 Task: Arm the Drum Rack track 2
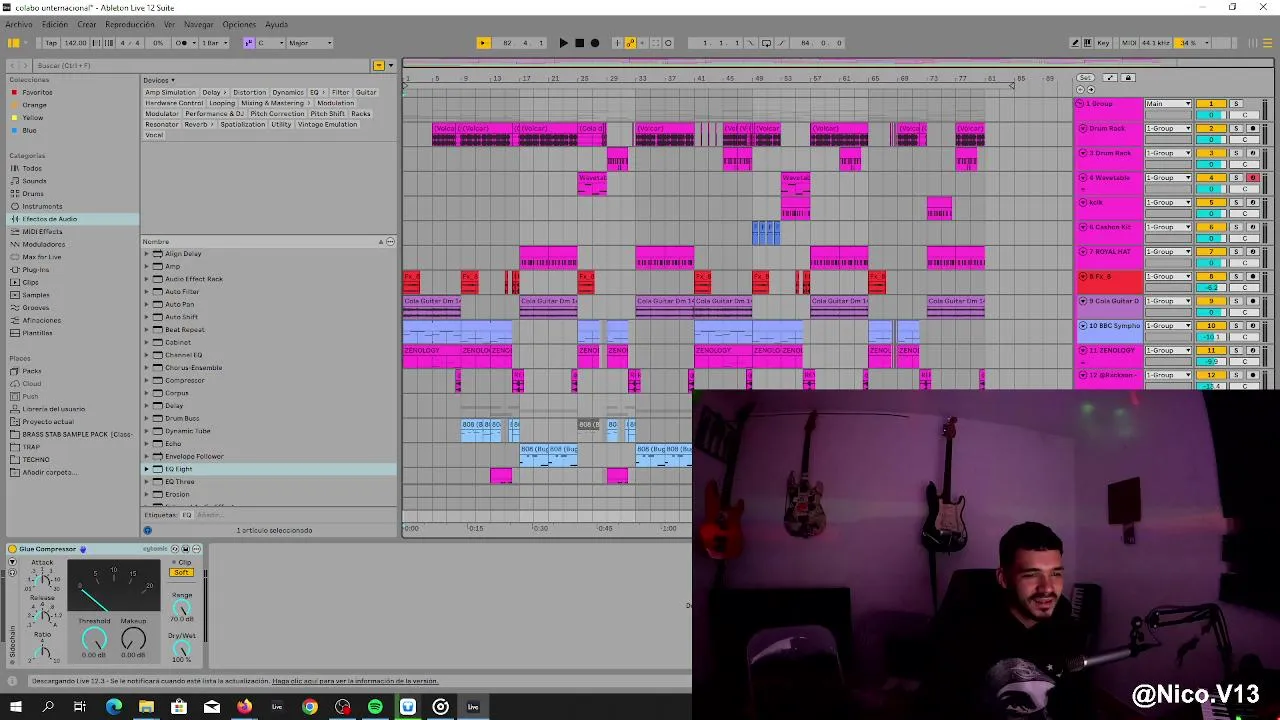(x=1252, y=129)
